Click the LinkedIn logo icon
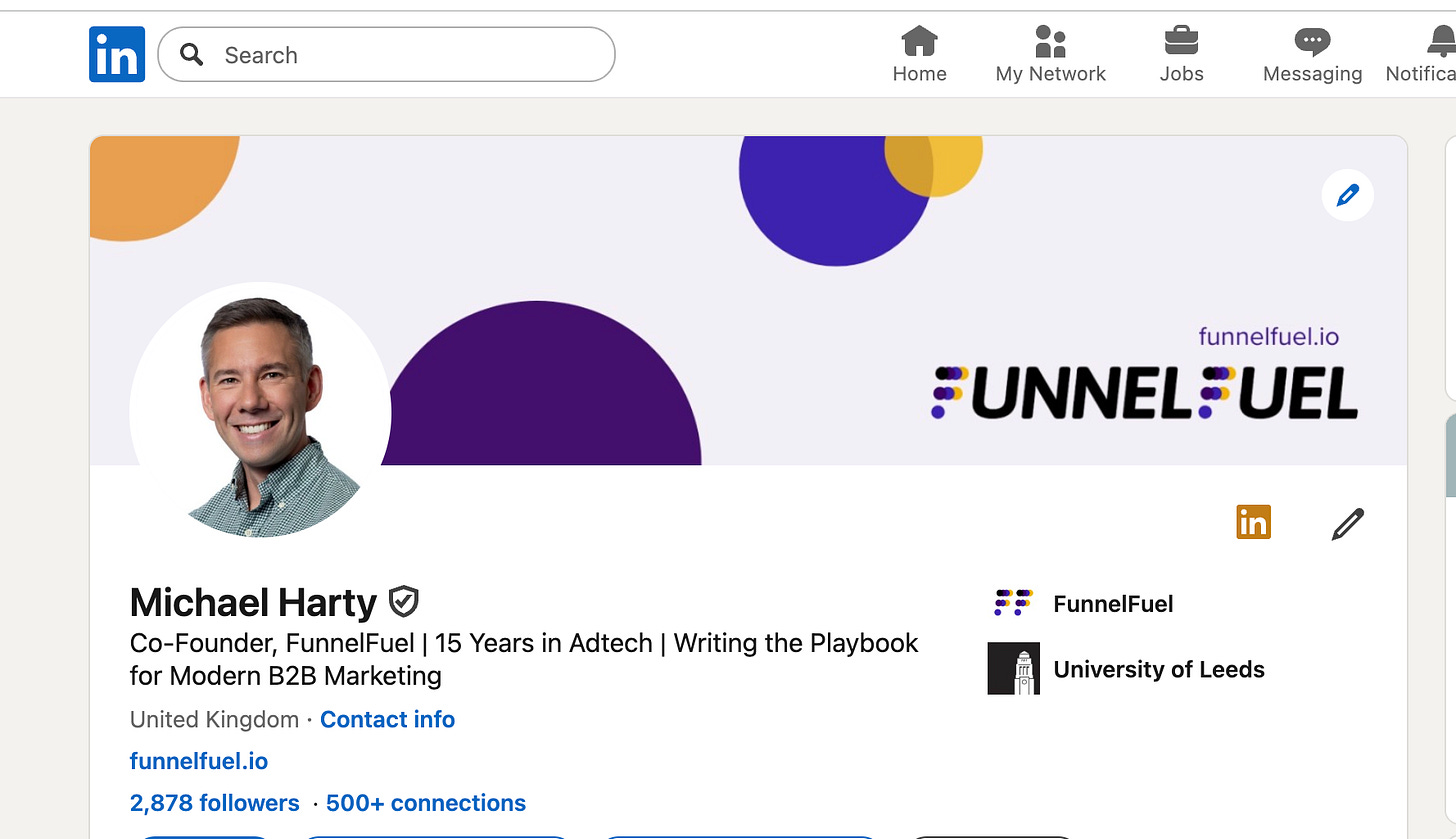Viewport: 1456px width, 839px height. [x=117, y=54]
